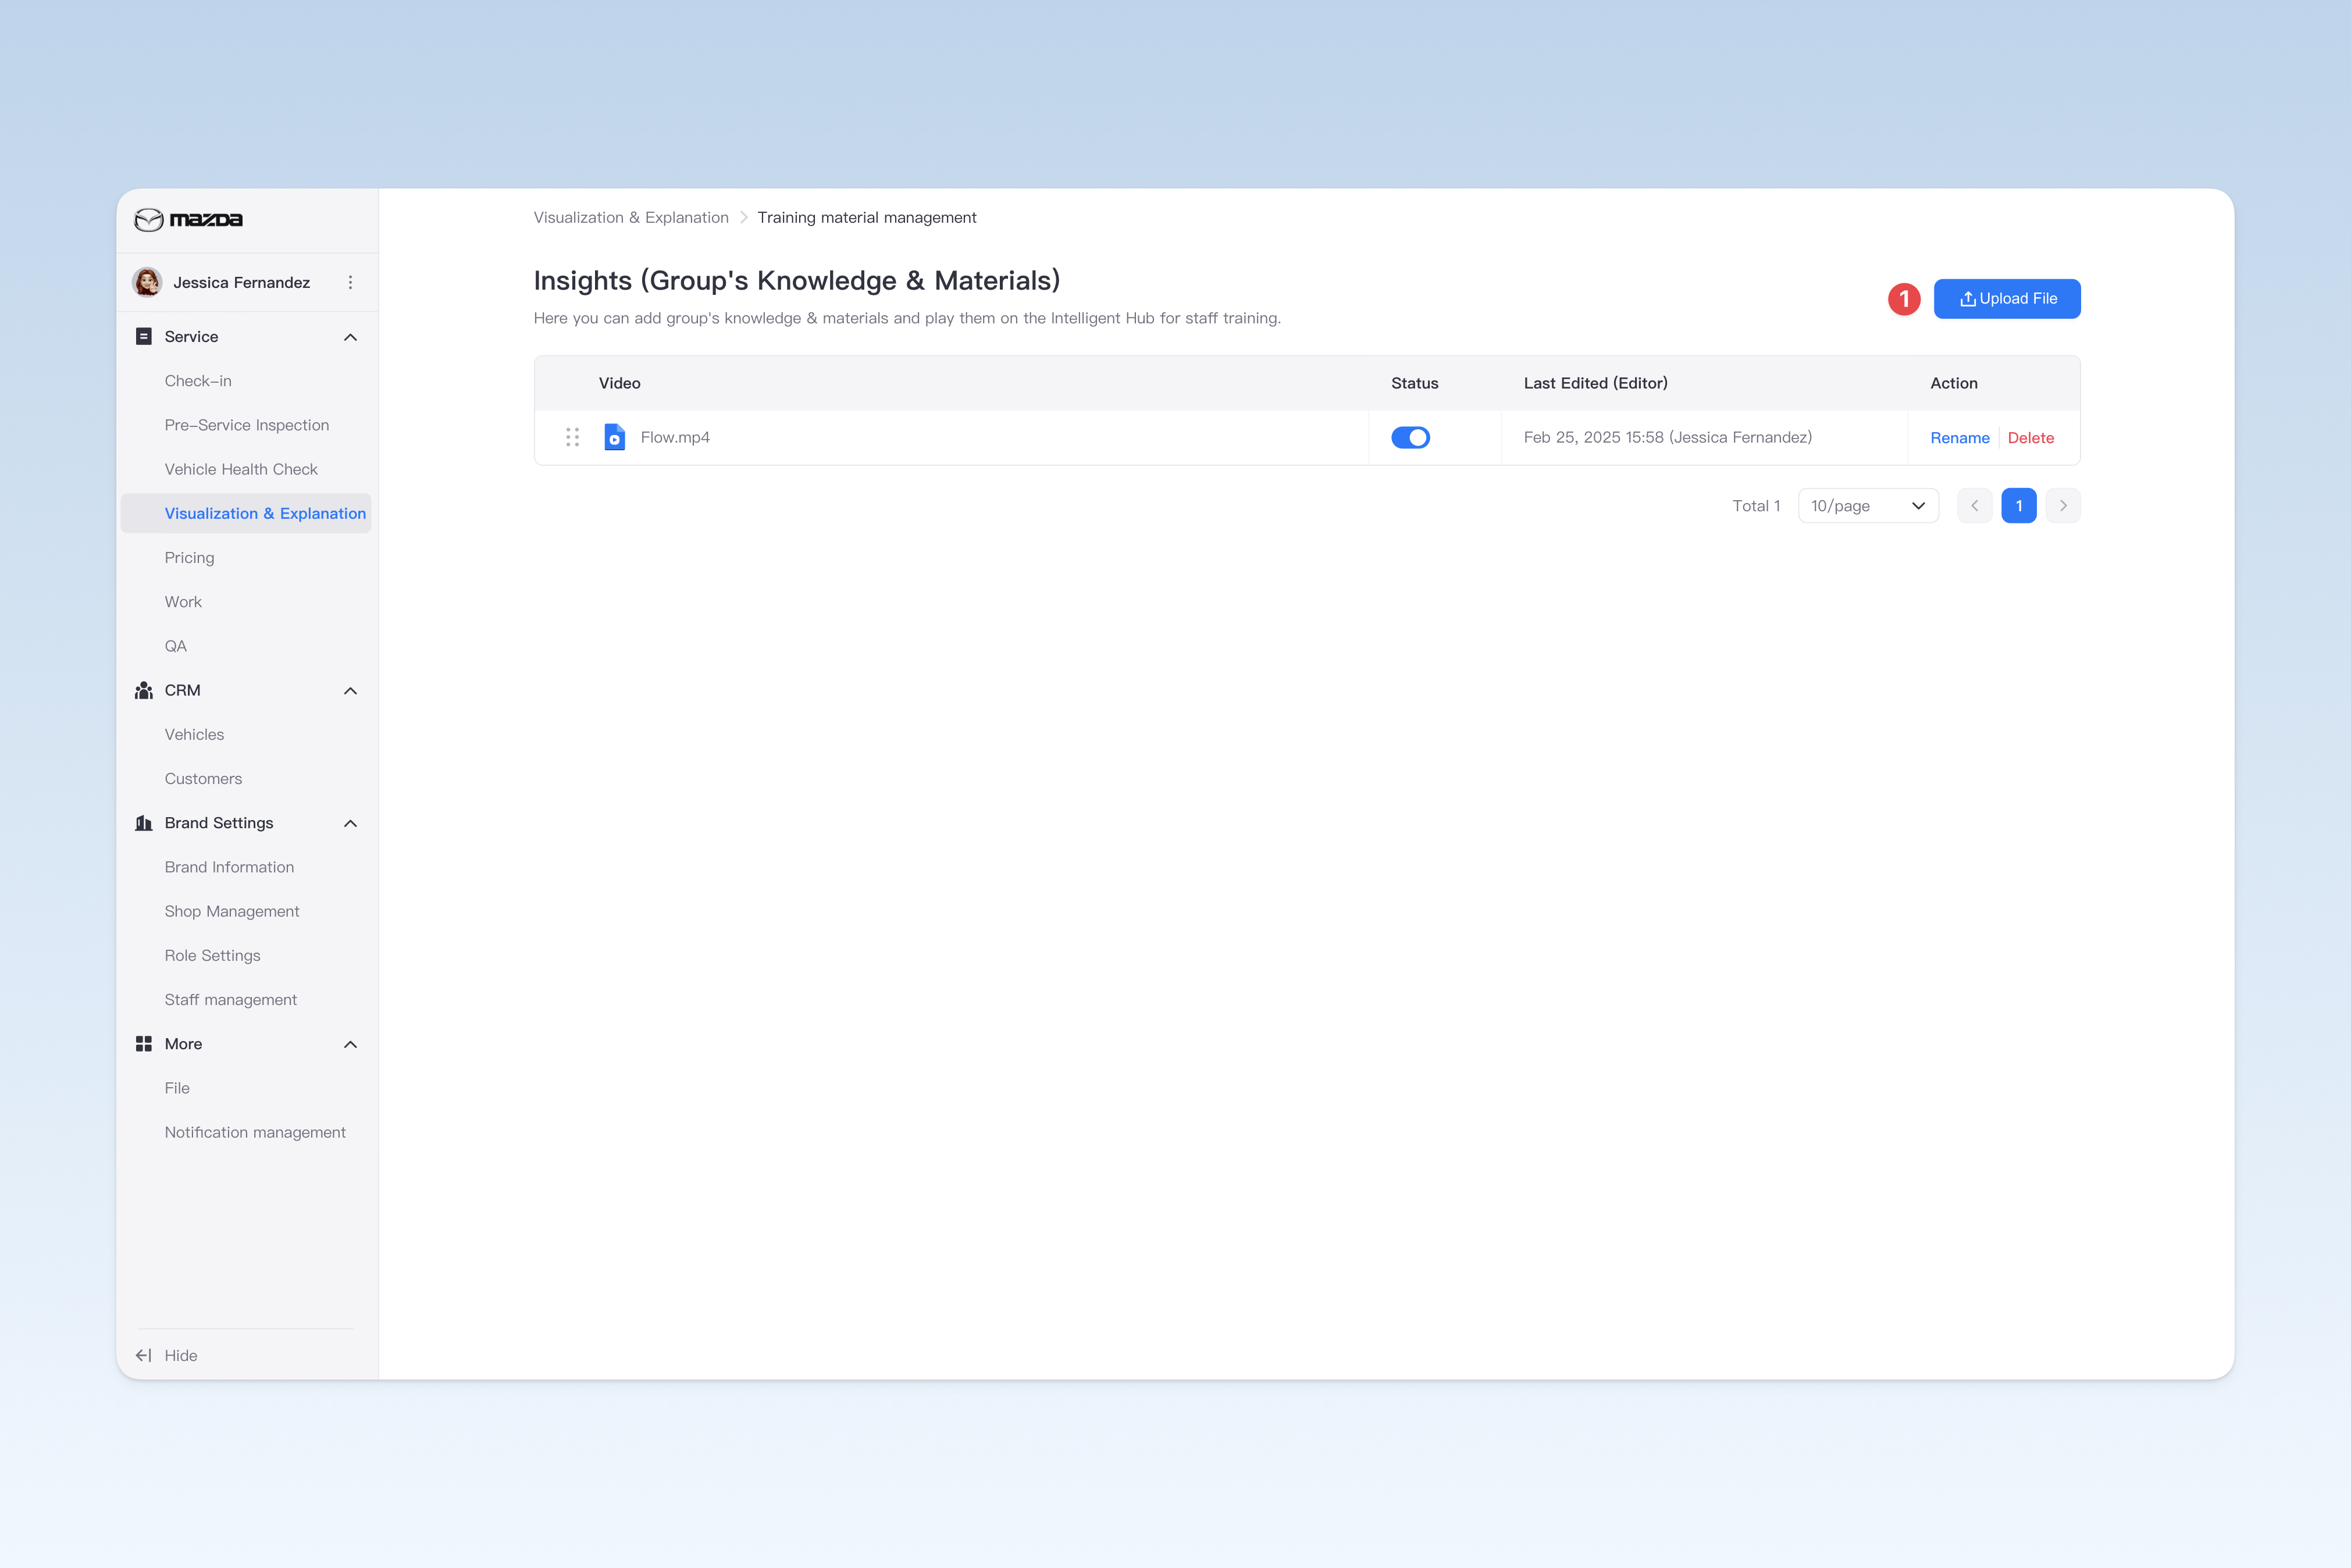Image resolution: width=2351 pixels, height=1568 pixels.
Task: Collapse the Brand Settings chevron
Action: pyautogui.click(x=350, y=824)
